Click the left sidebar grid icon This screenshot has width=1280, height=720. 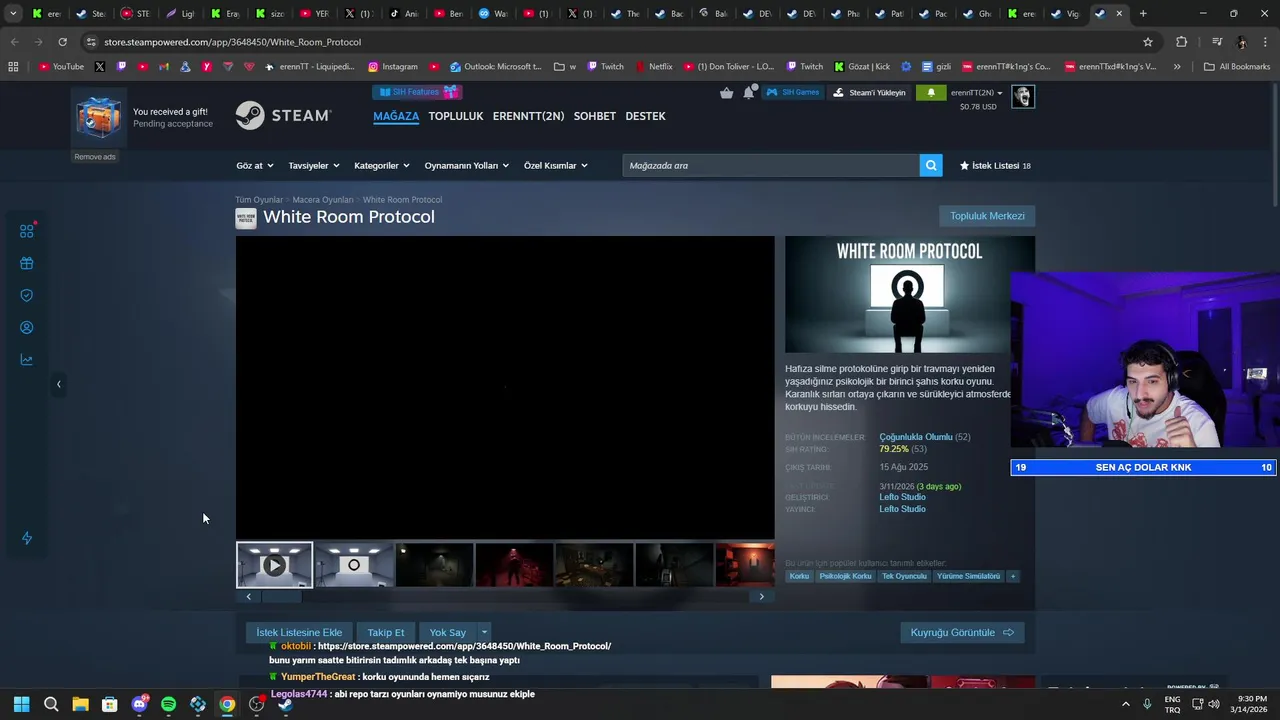pos(27,231)
